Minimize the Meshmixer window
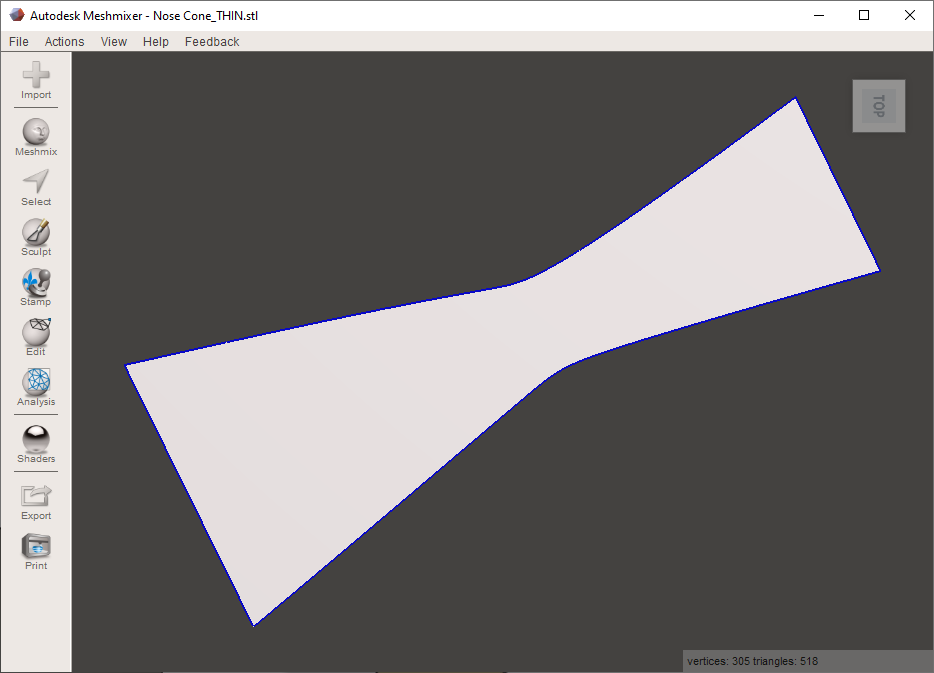Image resolution: width=934 pixels, height=673 pixels. [819, 15]
